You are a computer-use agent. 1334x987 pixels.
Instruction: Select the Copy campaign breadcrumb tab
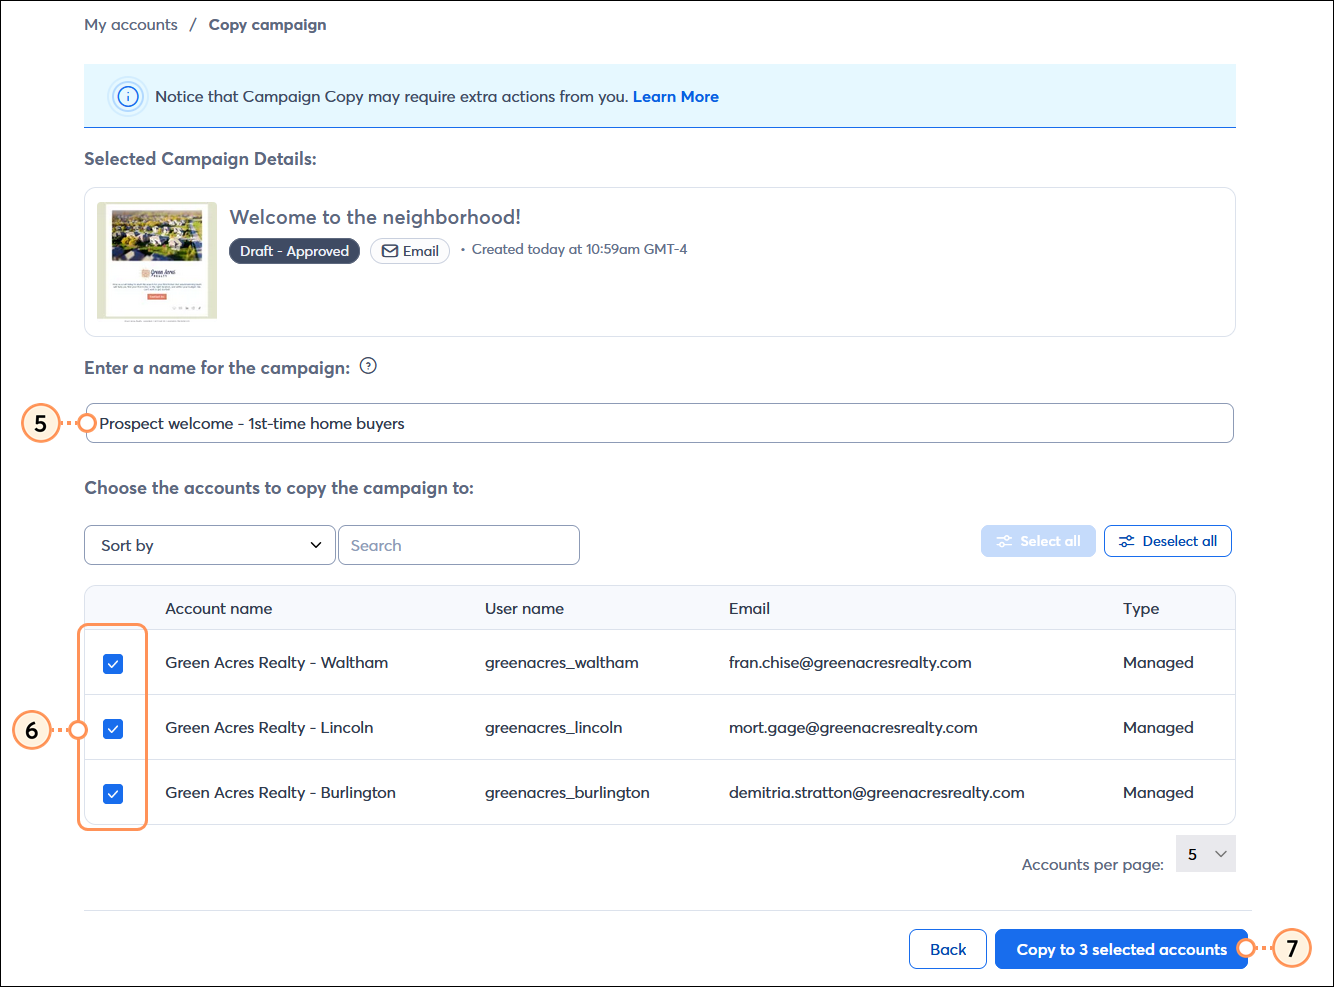pos(267,24)
